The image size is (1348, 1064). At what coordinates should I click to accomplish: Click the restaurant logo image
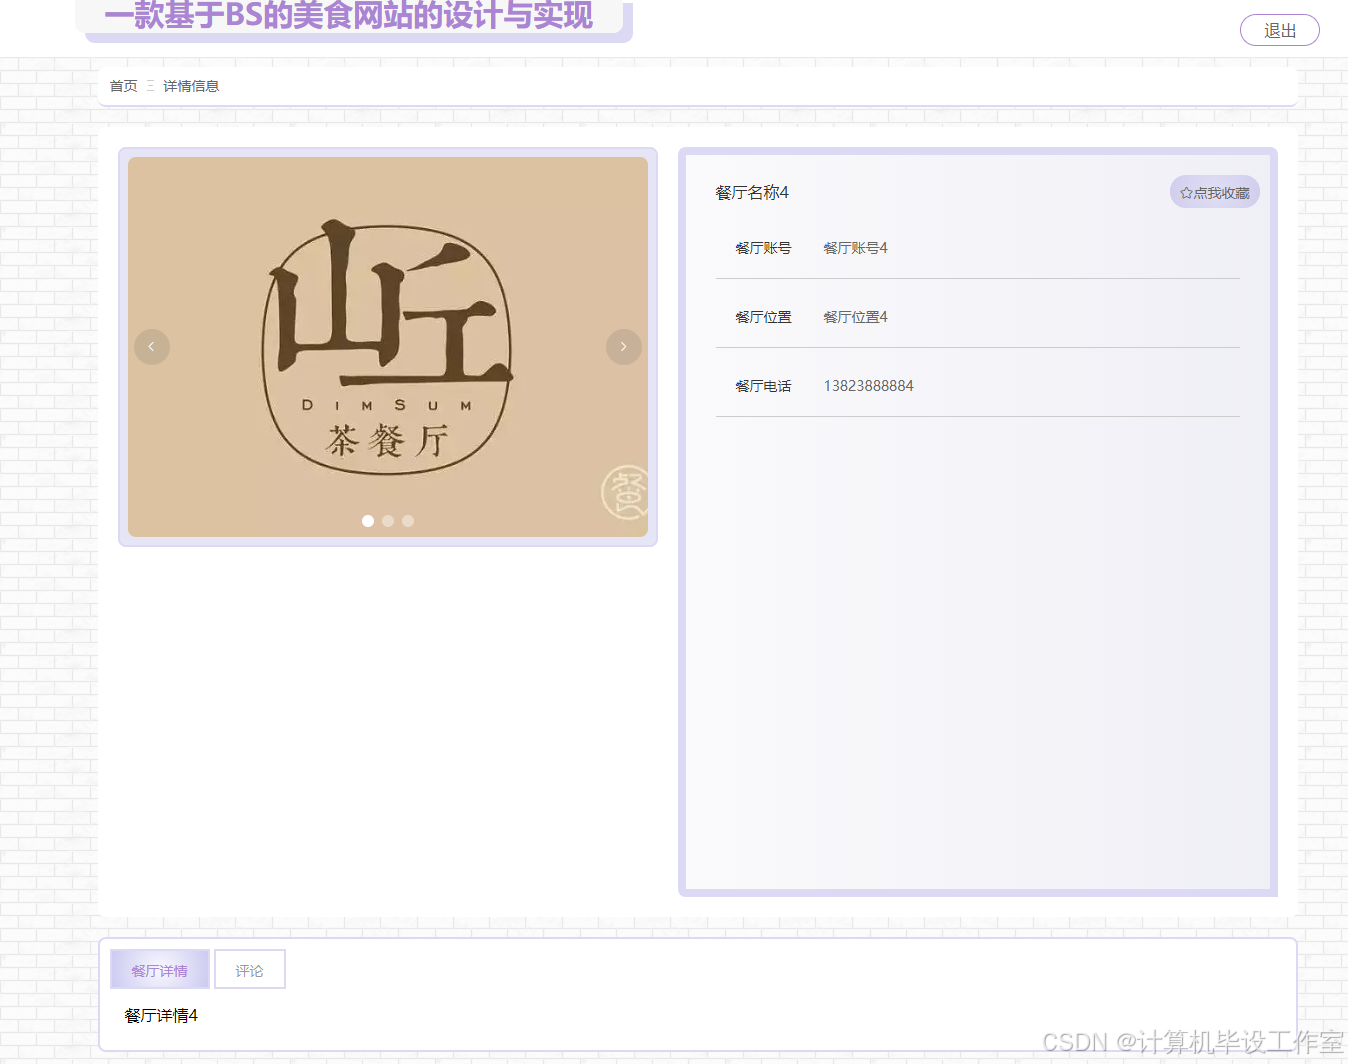point(388,347)
